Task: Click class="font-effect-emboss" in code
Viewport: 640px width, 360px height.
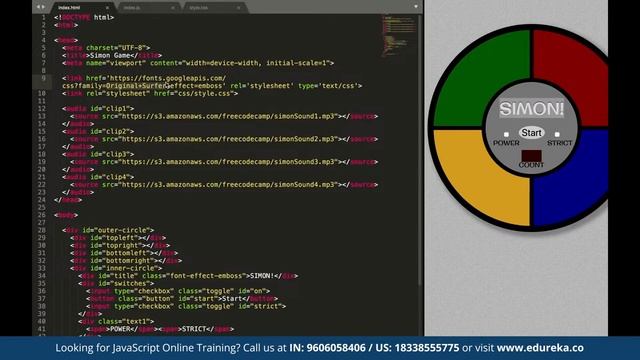Action: pos(194,276)
